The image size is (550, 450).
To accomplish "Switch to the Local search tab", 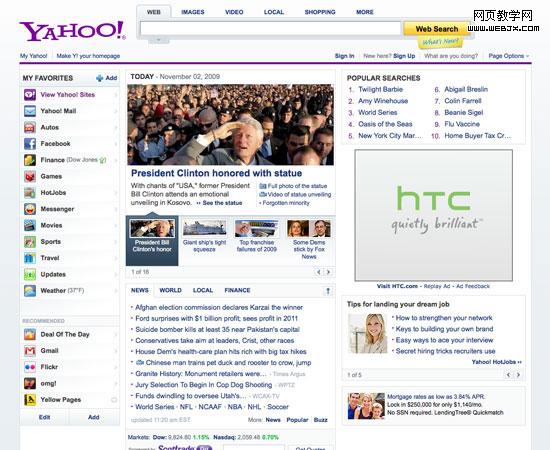I will pos(274,12).
